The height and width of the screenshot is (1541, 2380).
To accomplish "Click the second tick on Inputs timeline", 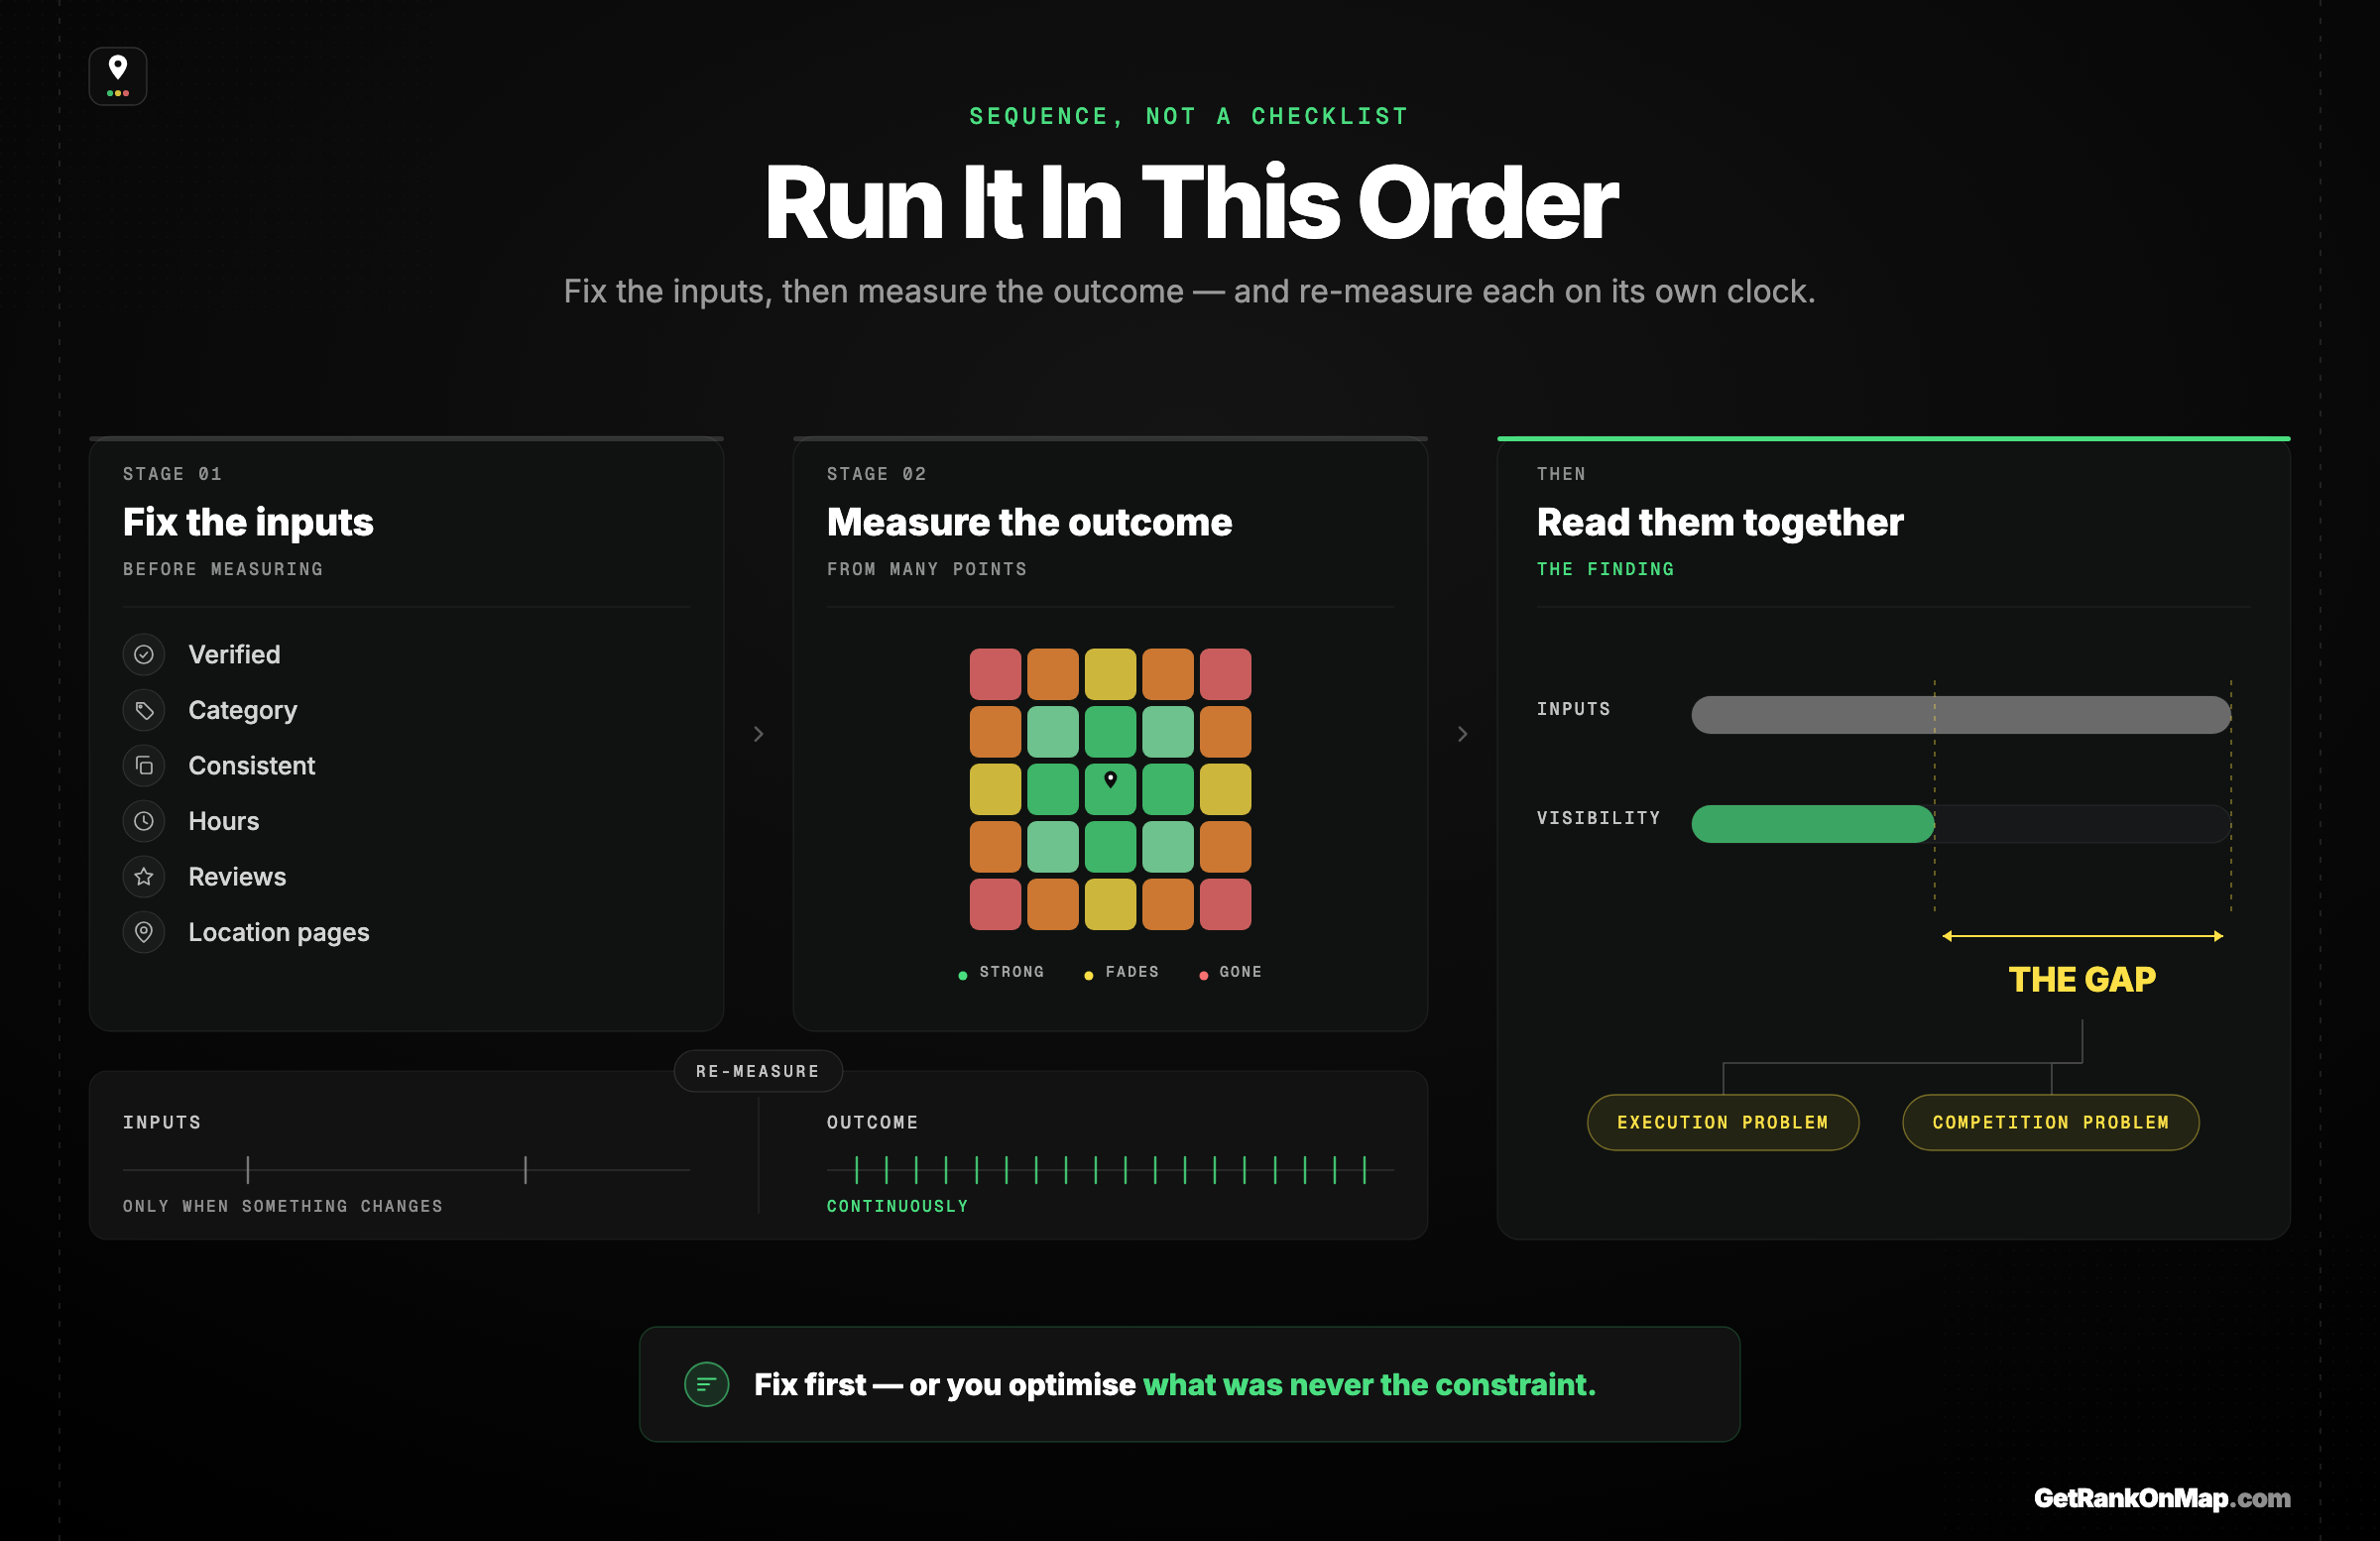I will (x=525, y=1169).
